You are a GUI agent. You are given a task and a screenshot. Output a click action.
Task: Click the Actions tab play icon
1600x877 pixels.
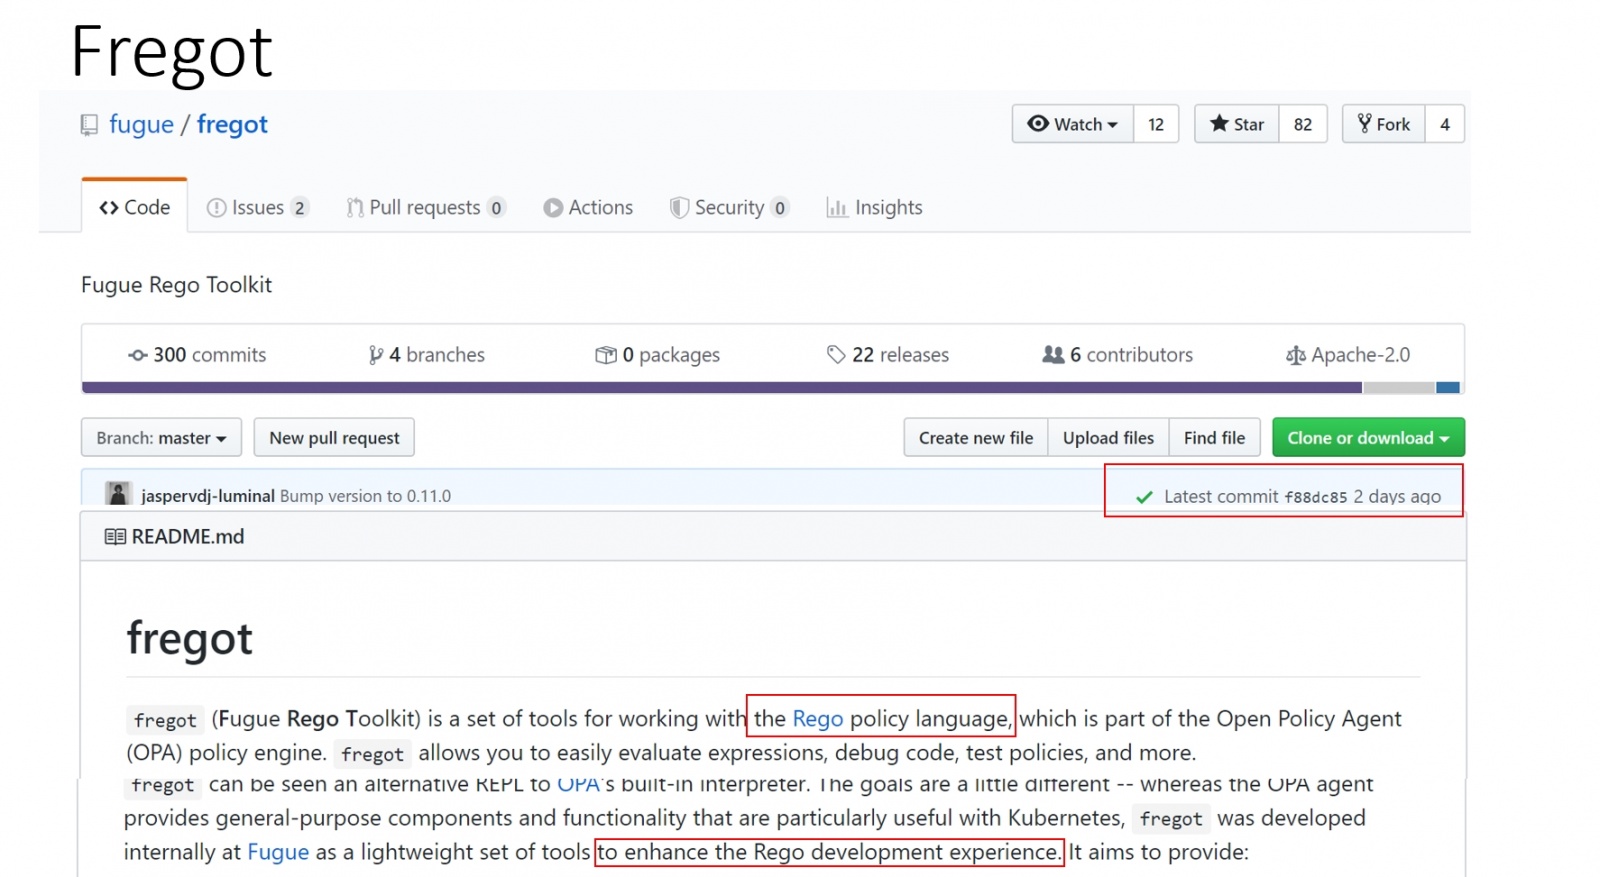[553, 208]
